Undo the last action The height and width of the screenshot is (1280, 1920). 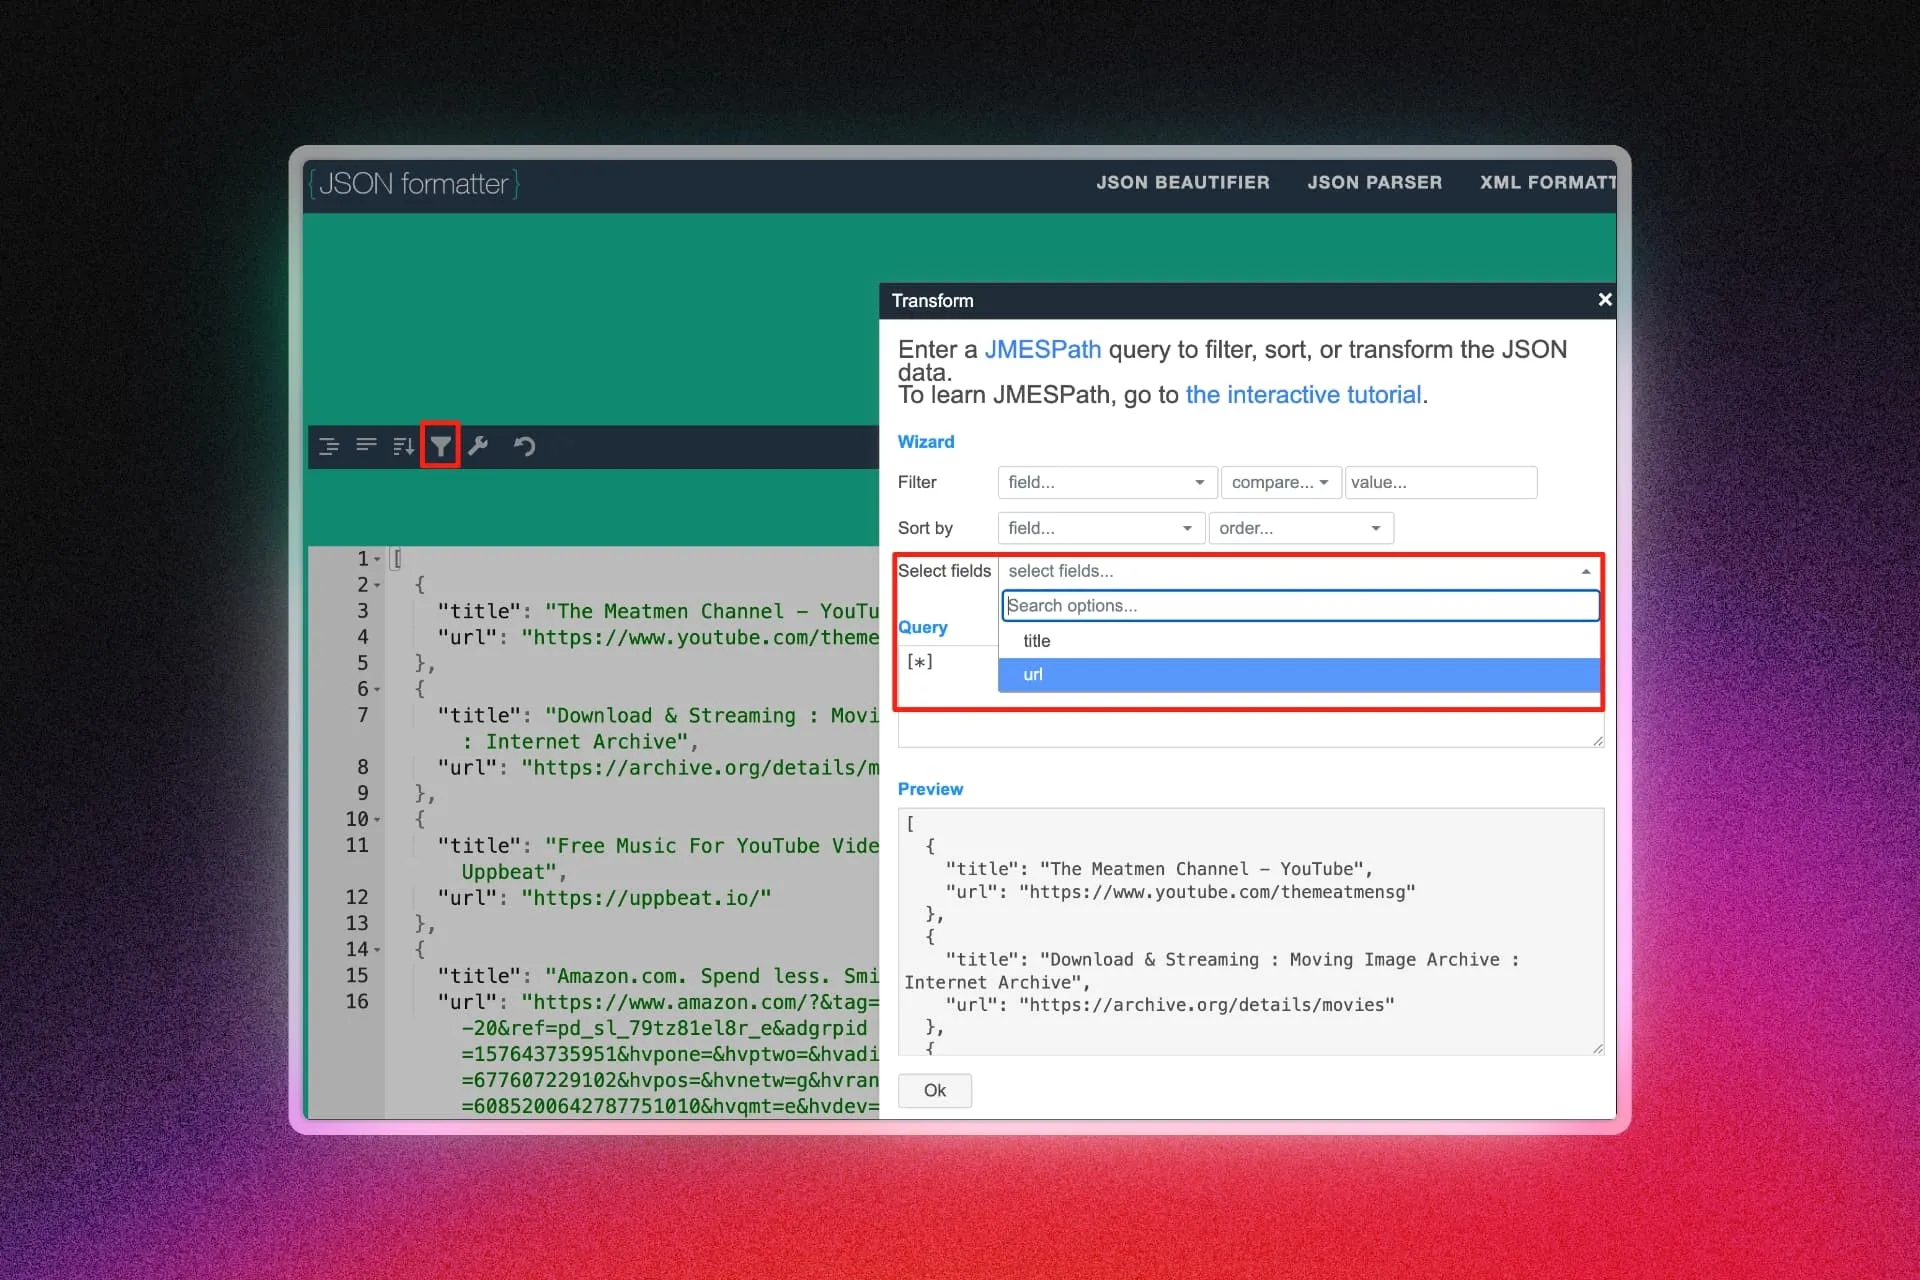524,445
